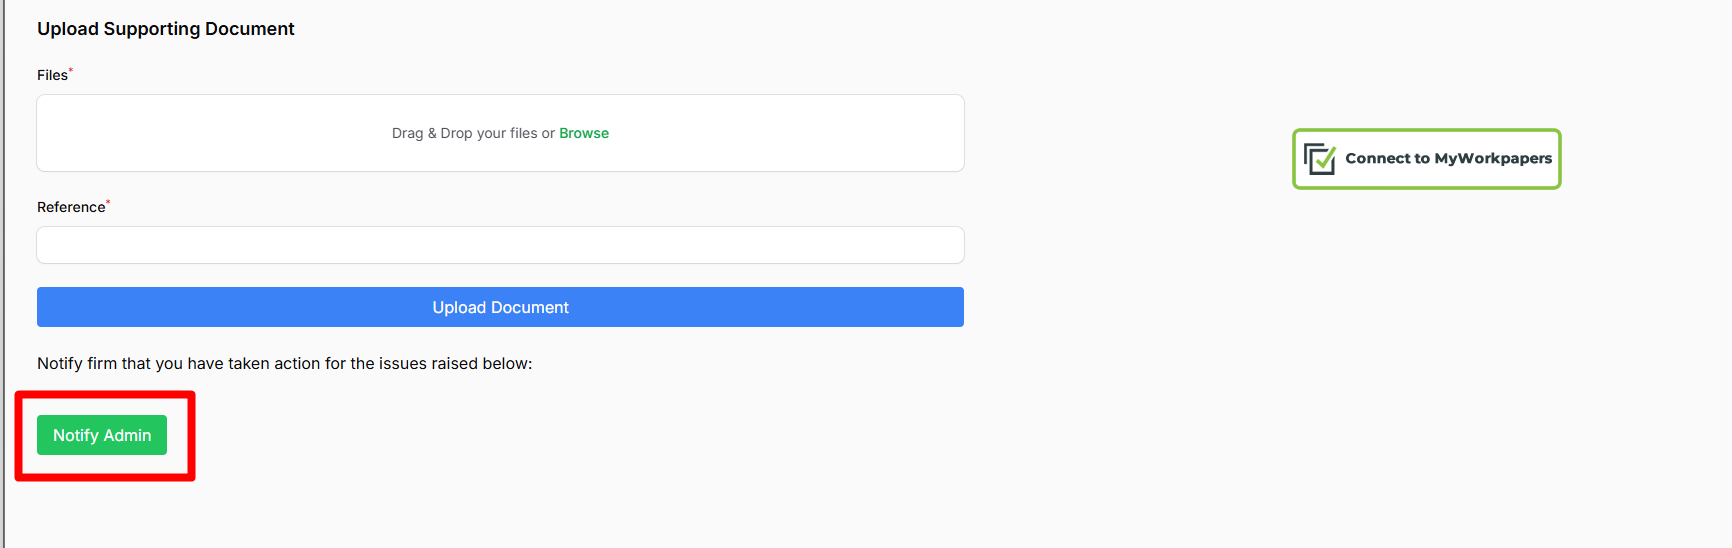The width and height of the screenshot is (1732, 548).
Task: Select the Reference field label
Action: (x=71, y=207)
